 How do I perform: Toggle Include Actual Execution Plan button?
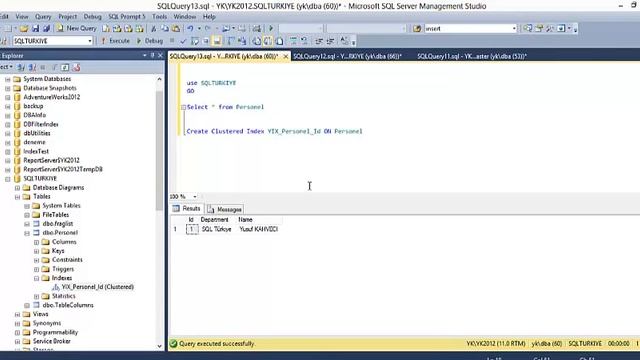231,41
